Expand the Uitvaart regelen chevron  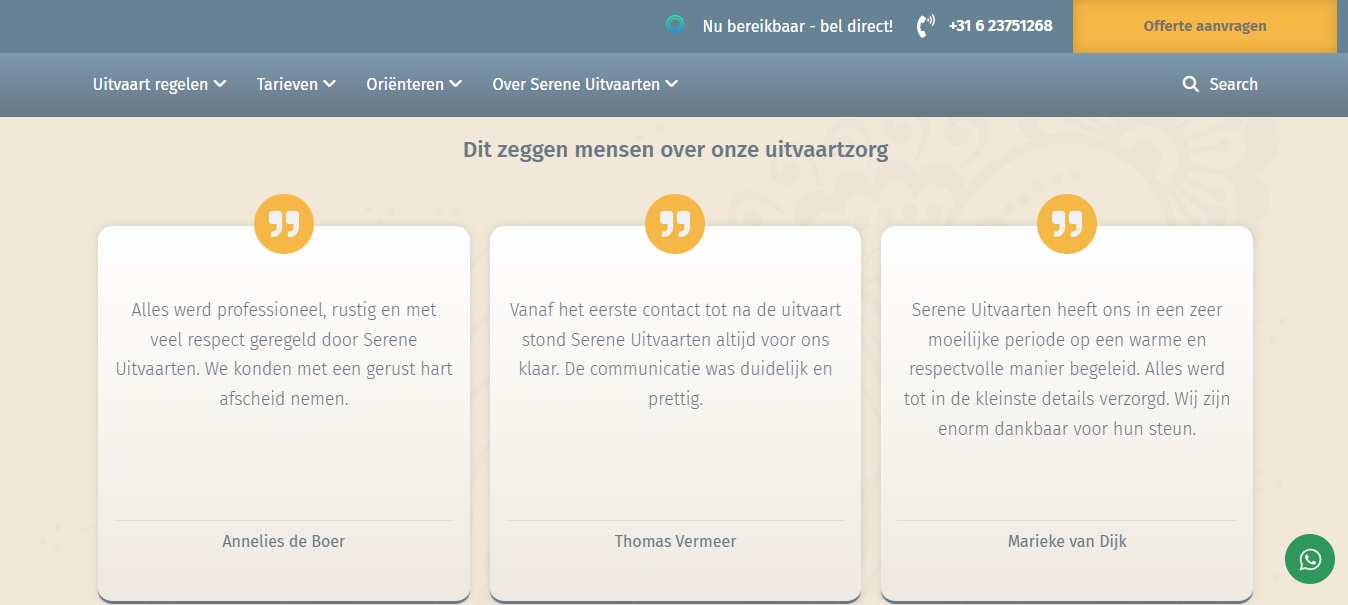(220, 84)
